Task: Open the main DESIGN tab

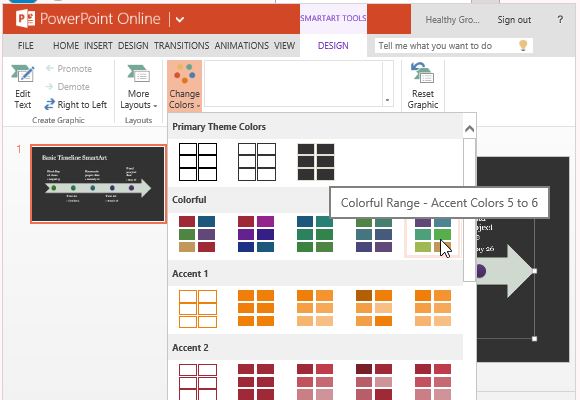Action: [x=133, y=46]
